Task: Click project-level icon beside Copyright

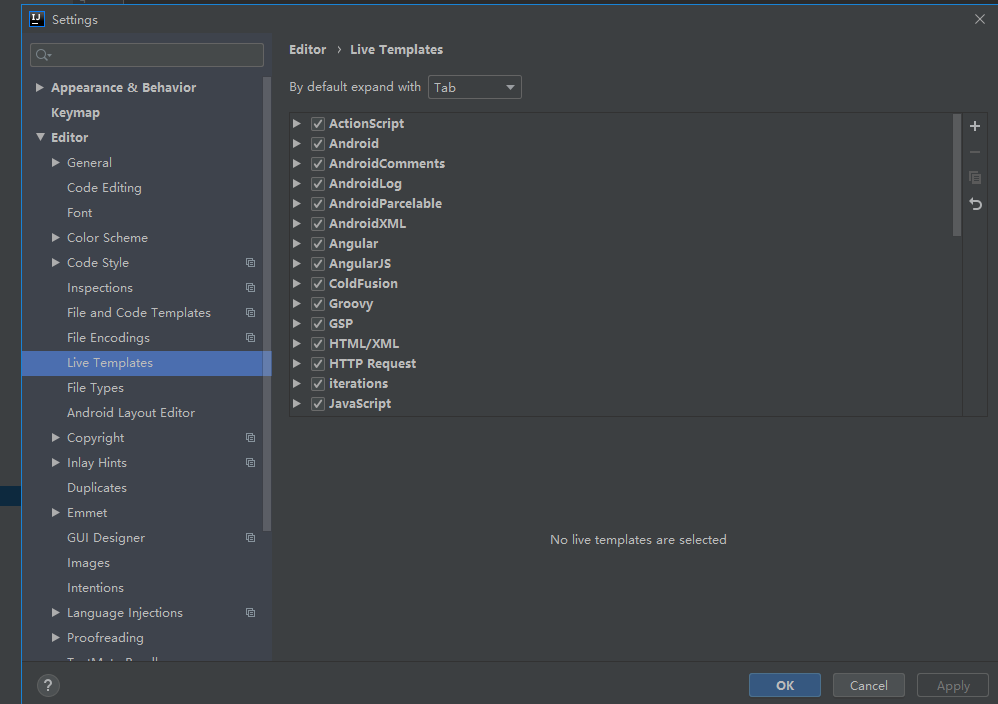Action: pos(250,437)
